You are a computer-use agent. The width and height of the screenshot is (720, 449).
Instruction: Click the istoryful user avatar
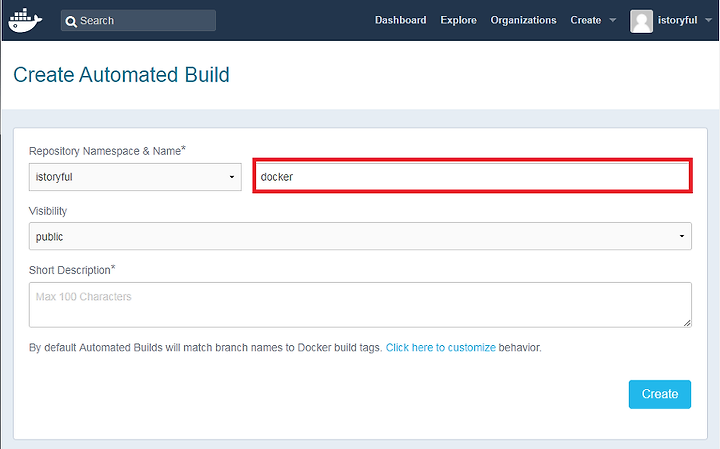641,21
